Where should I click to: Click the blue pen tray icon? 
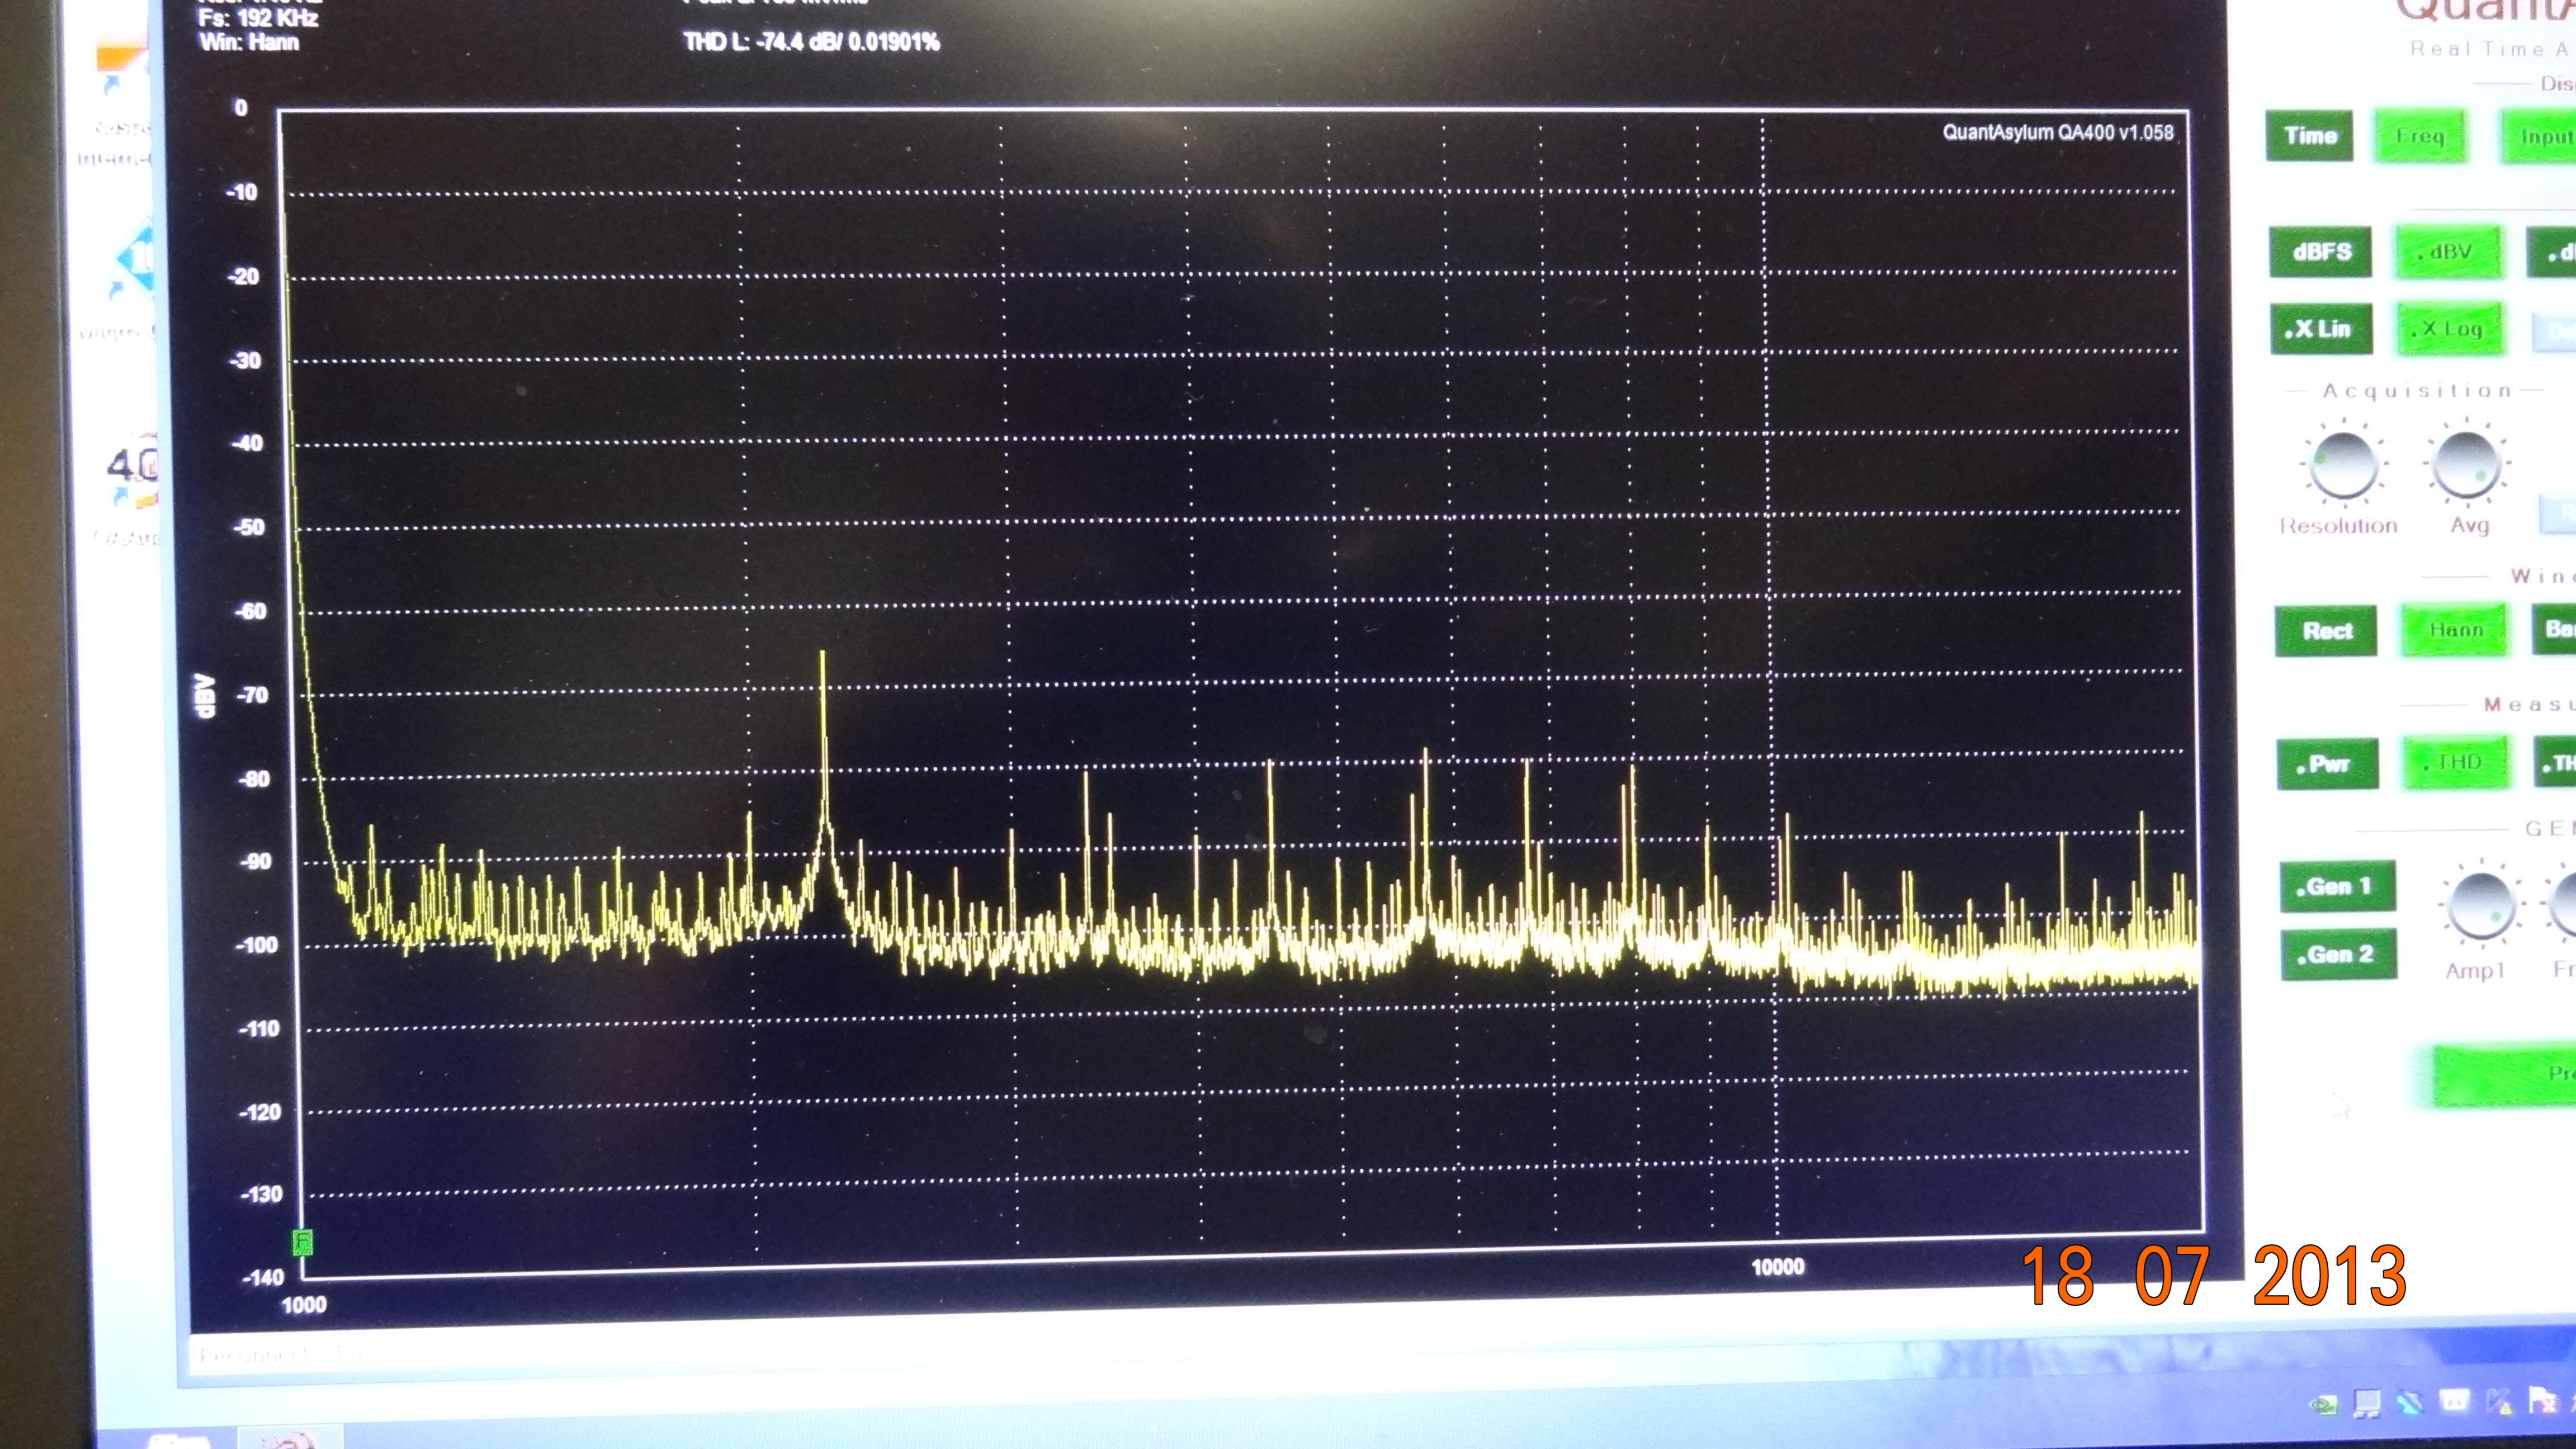pos(2410,1402)
